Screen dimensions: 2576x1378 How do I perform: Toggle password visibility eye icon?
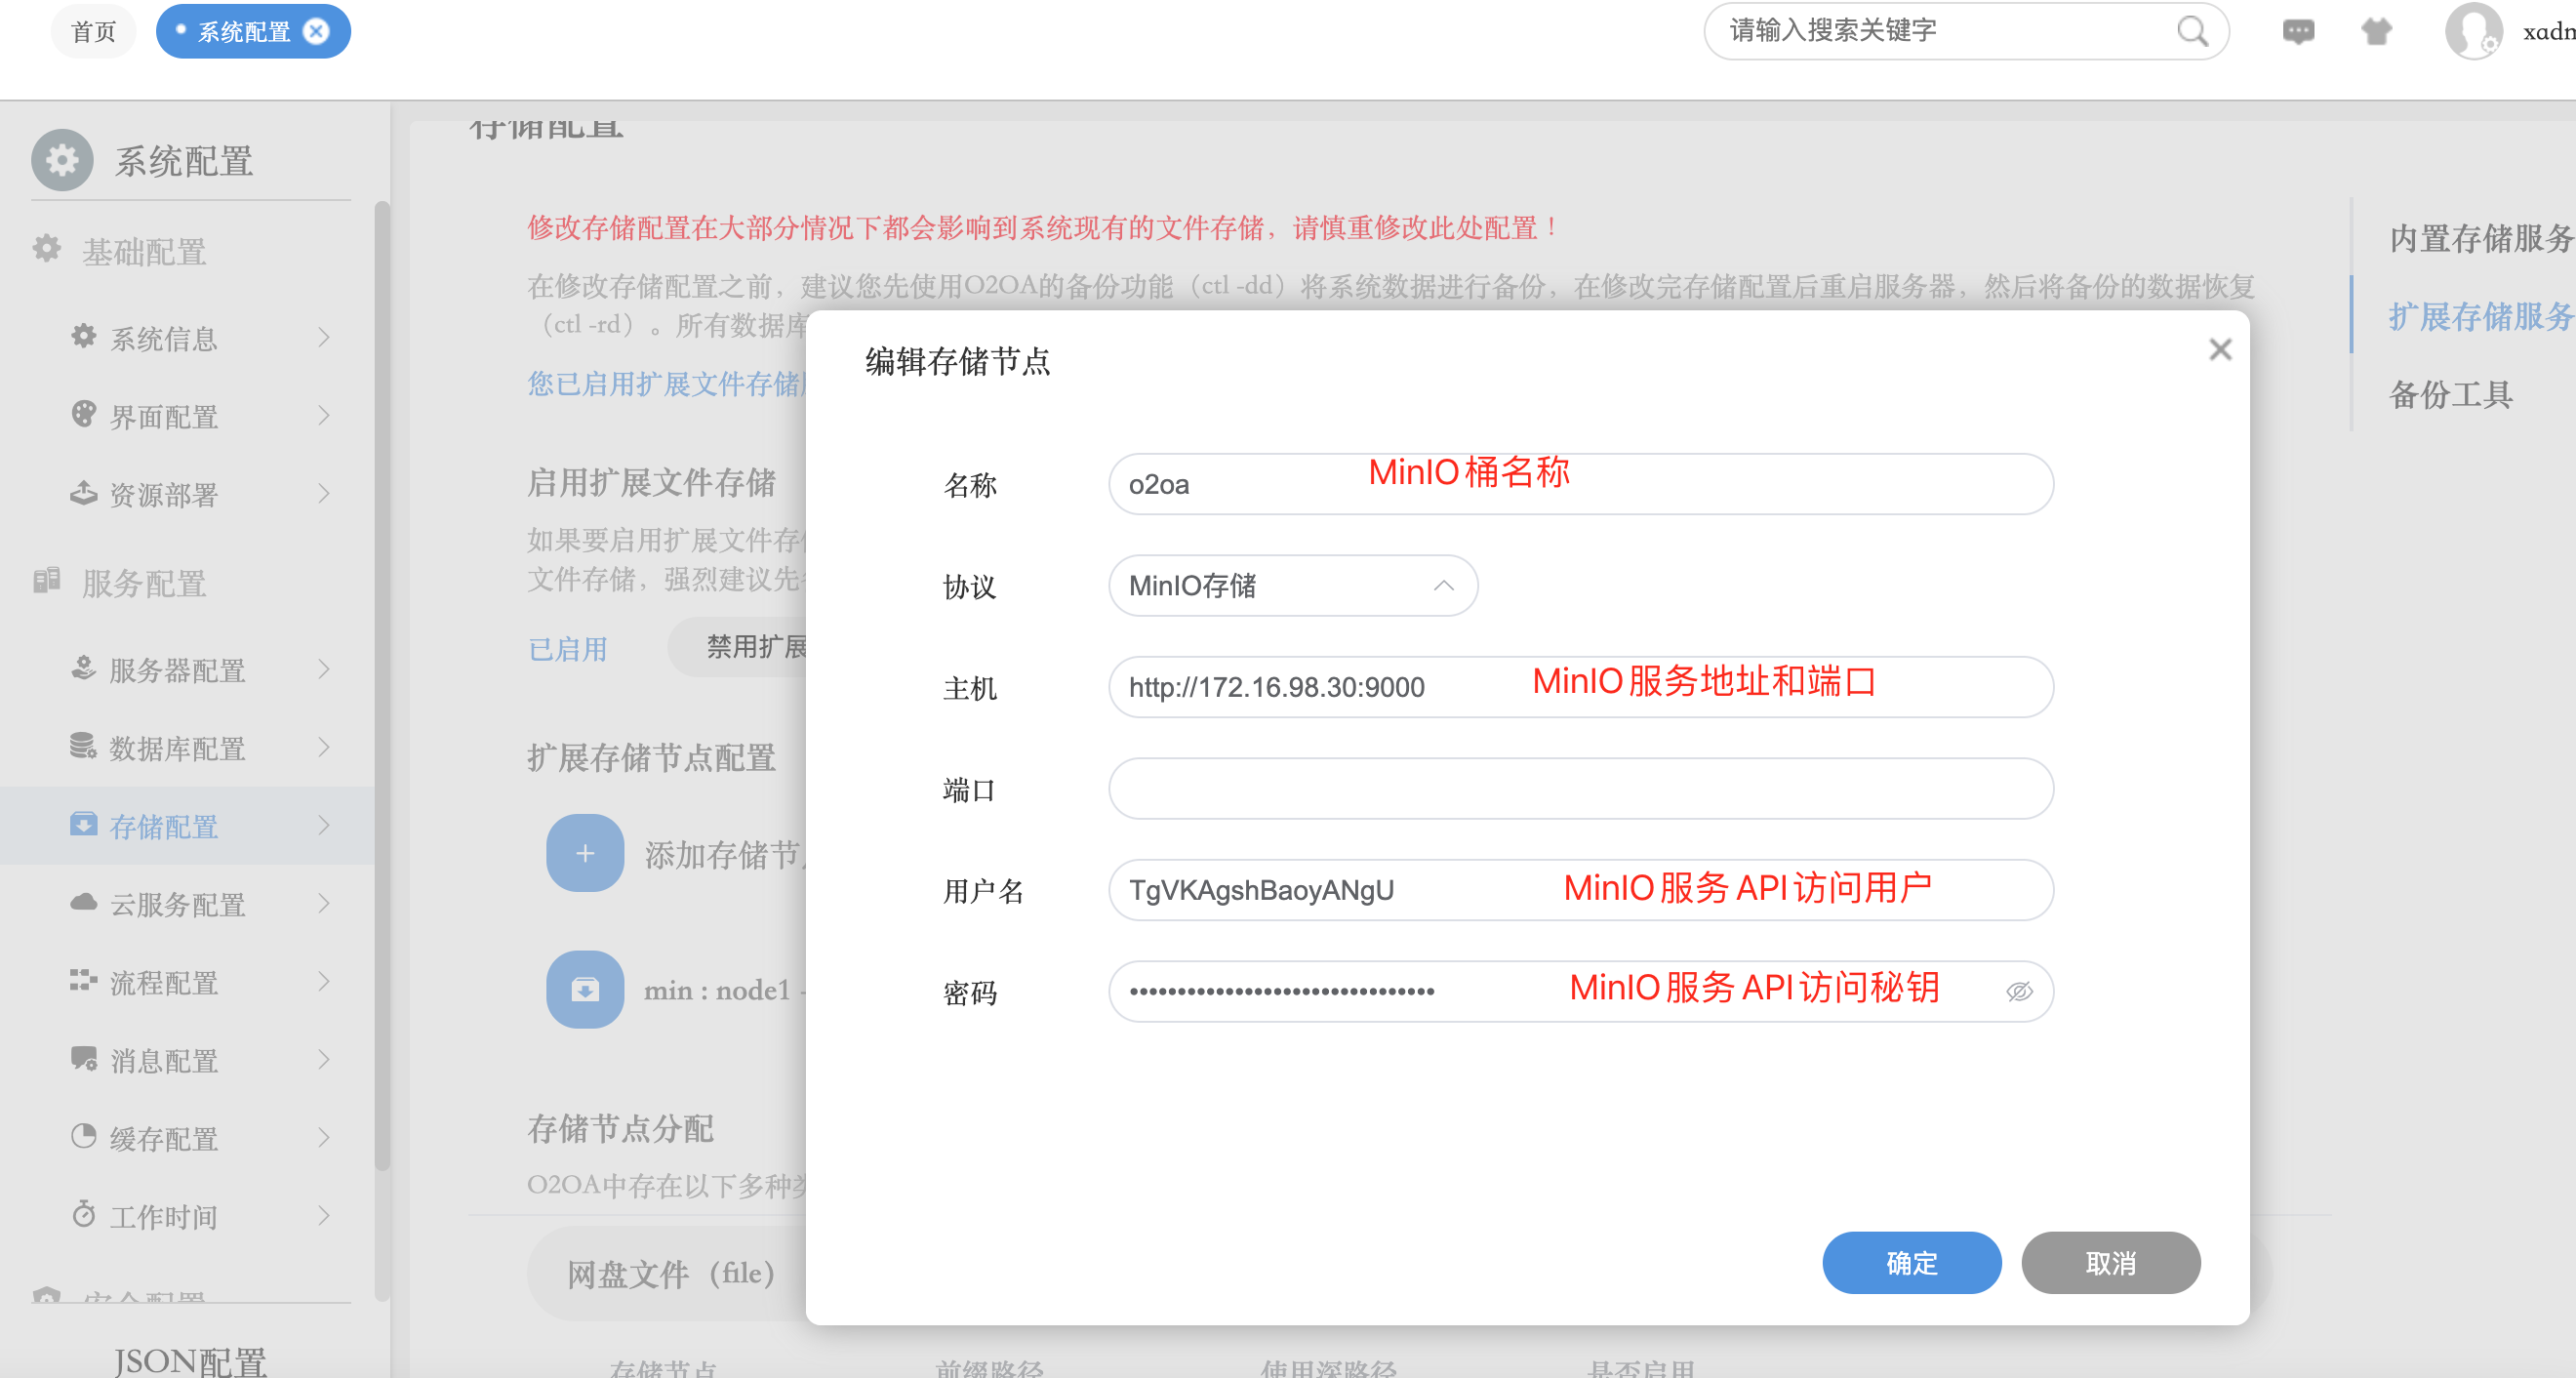[2019, 991]
